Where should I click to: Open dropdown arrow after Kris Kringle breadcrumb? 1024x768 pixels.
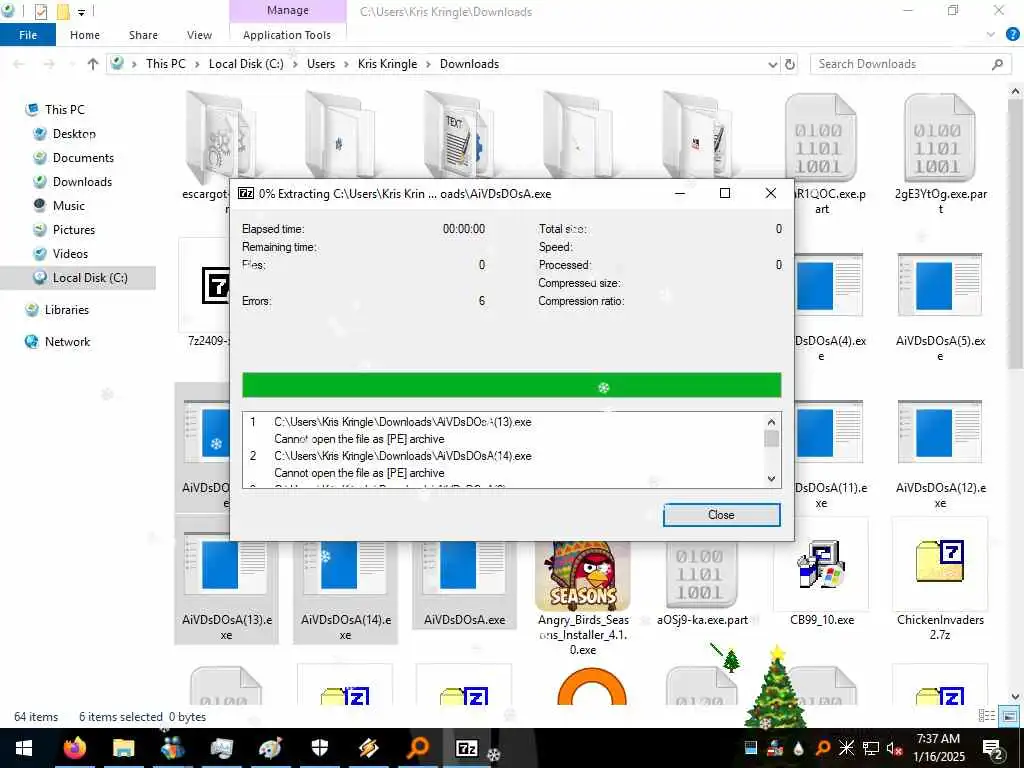point(428,64)
